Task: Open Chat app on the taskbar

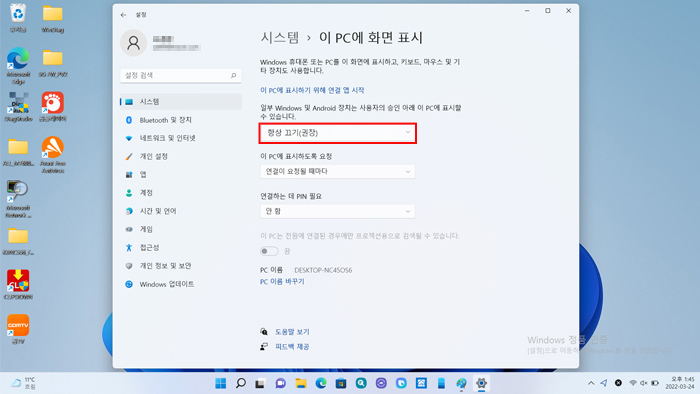Action: (x=280, y=383)
